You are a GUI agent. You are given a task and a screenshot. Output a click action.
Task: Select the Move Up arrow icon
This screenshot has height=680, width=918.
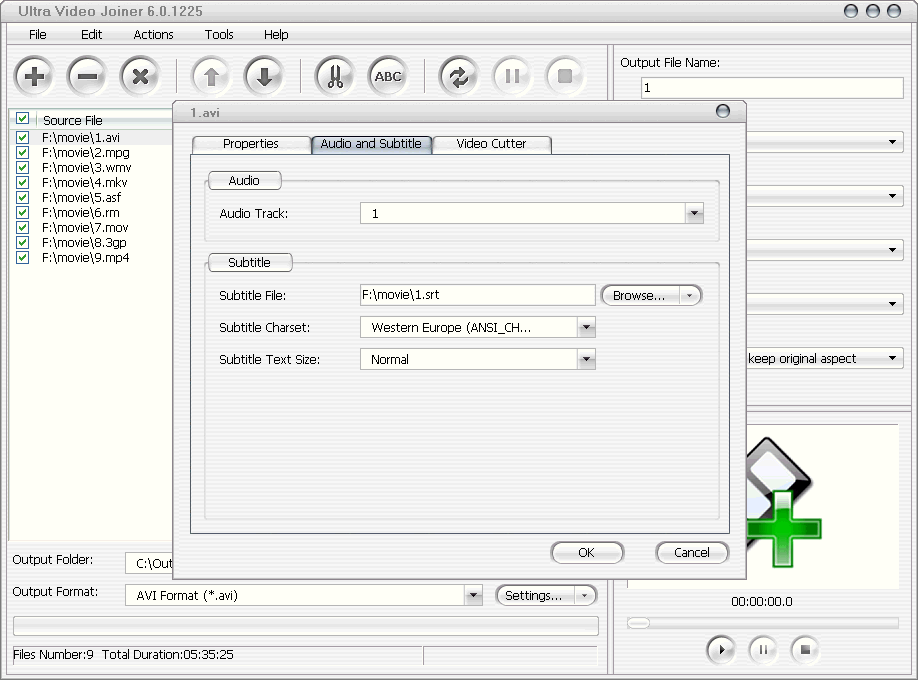click(x=212, y=75)
